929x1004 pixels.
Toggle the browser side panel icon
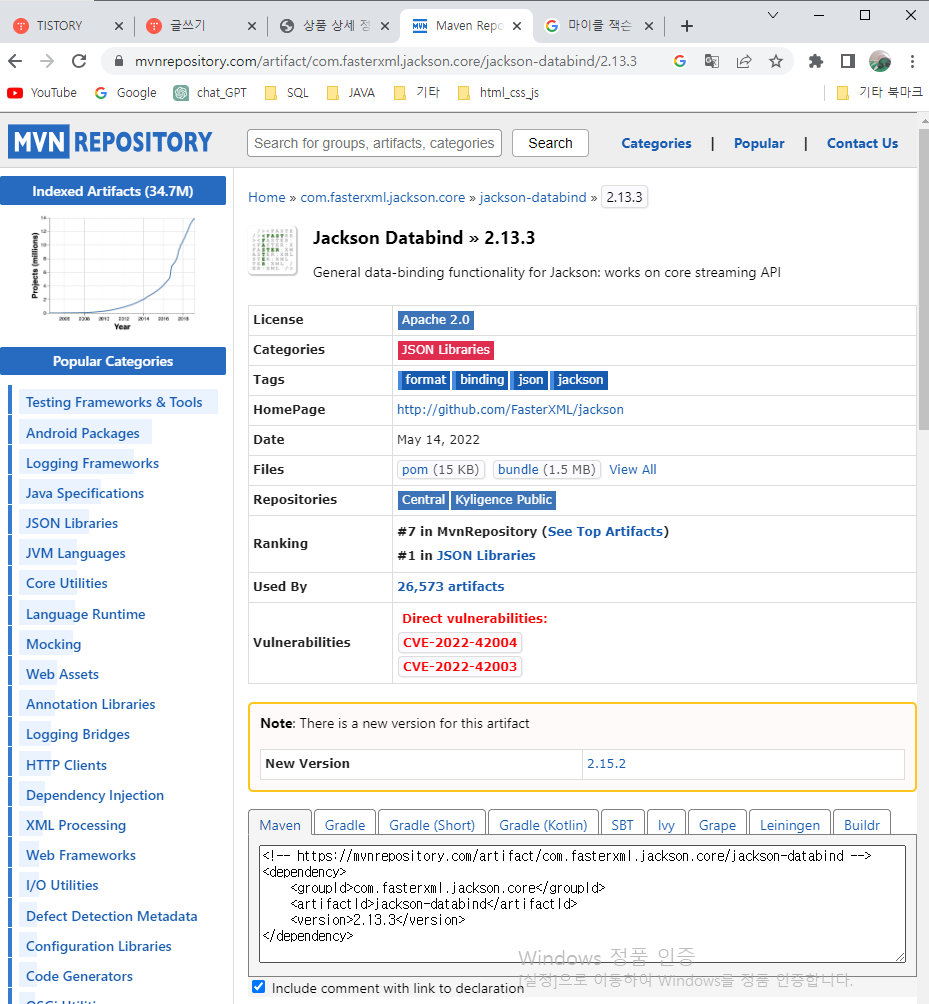click(848, 61)
